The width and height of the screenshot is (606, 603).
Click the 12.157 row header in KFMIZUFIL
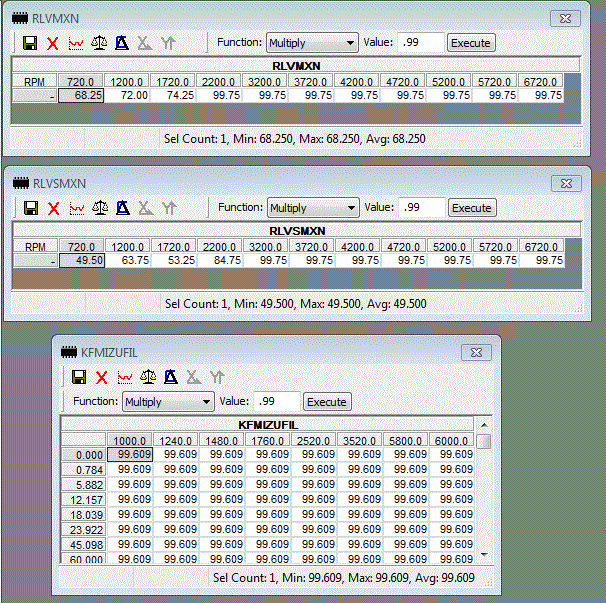pyautogui.click(x=83, y=500)
